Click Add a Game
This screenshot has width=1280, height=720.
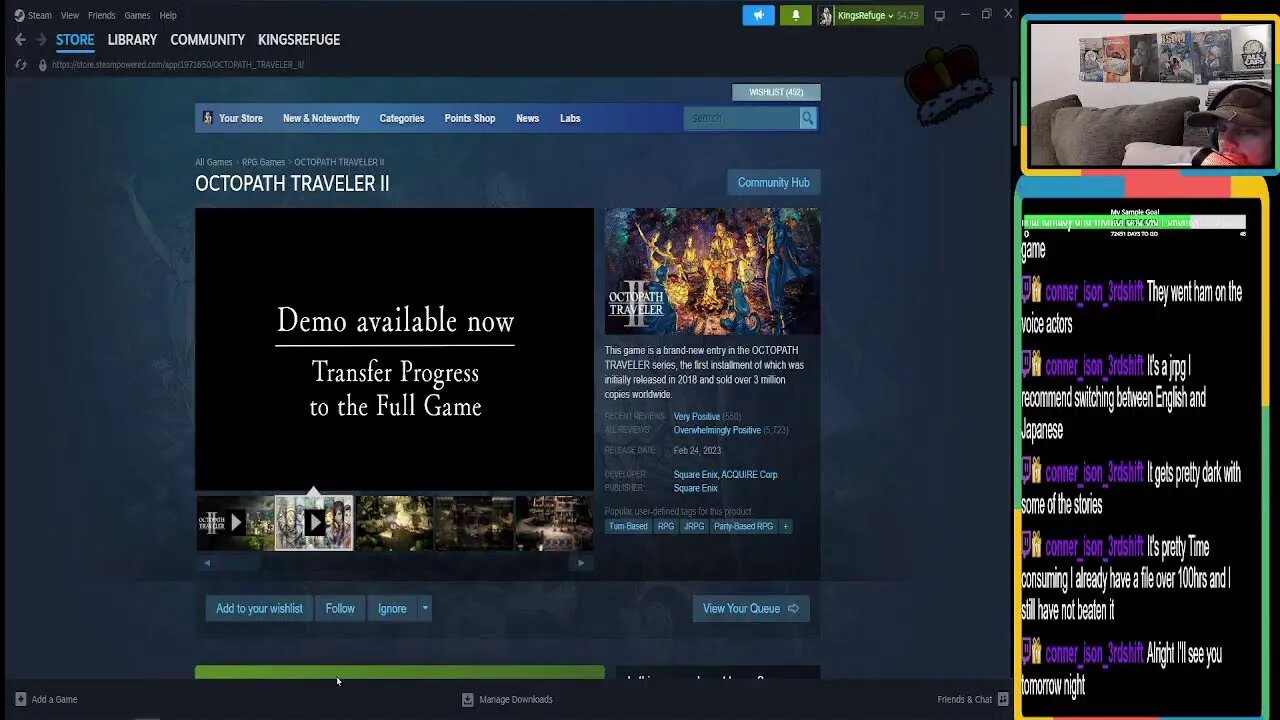tap(46, 699)
